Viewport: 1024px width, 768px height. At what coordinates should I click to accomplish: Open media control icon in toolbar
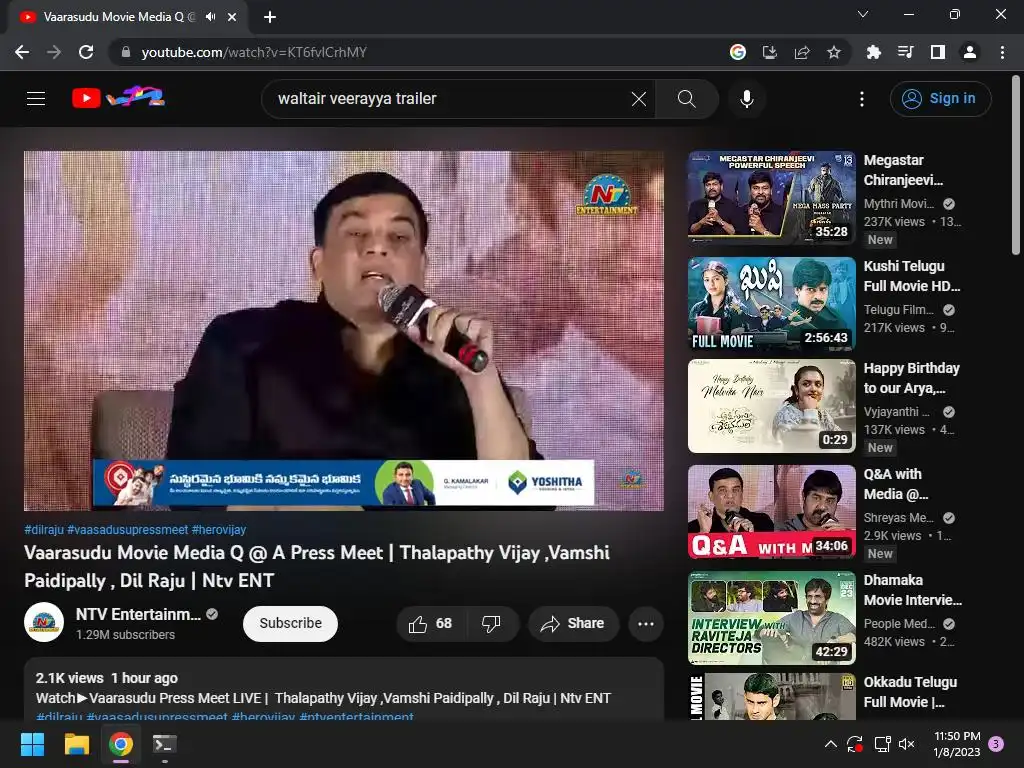pos(905,52)
